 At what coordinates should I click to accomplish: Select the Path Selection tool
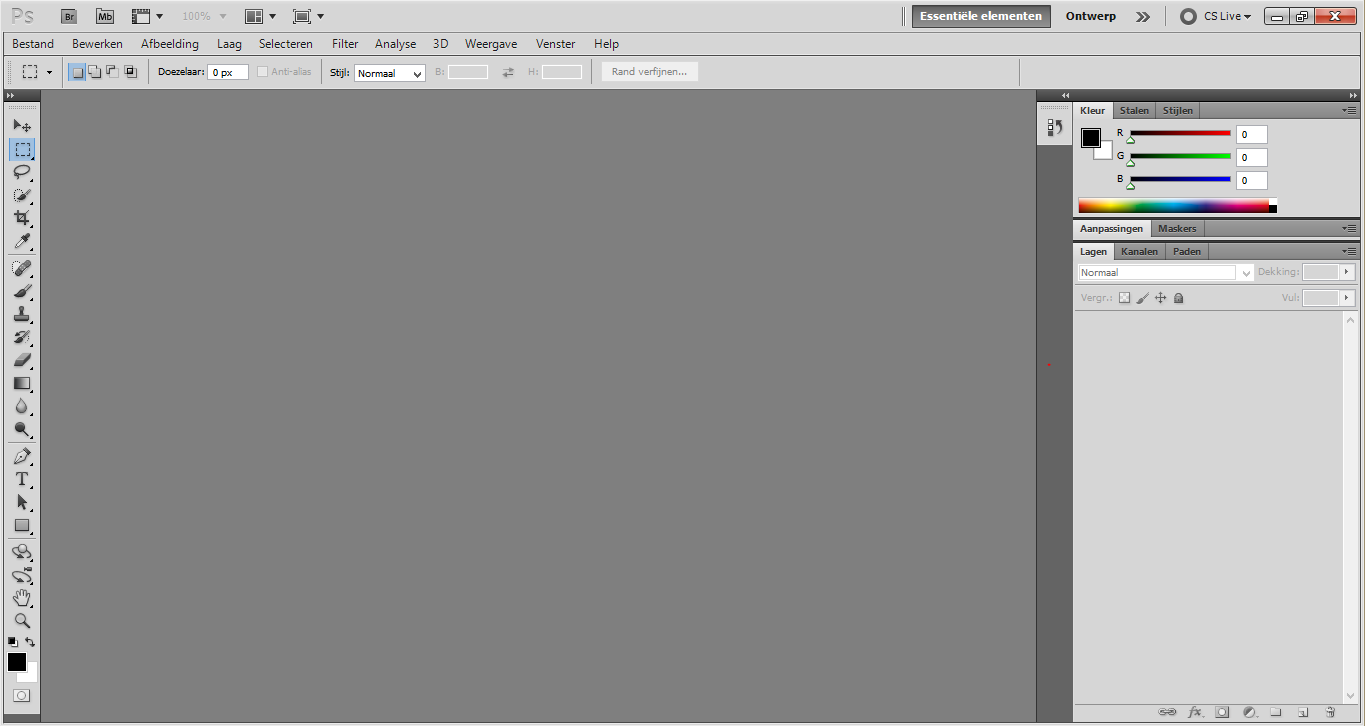tap(22, 502)
